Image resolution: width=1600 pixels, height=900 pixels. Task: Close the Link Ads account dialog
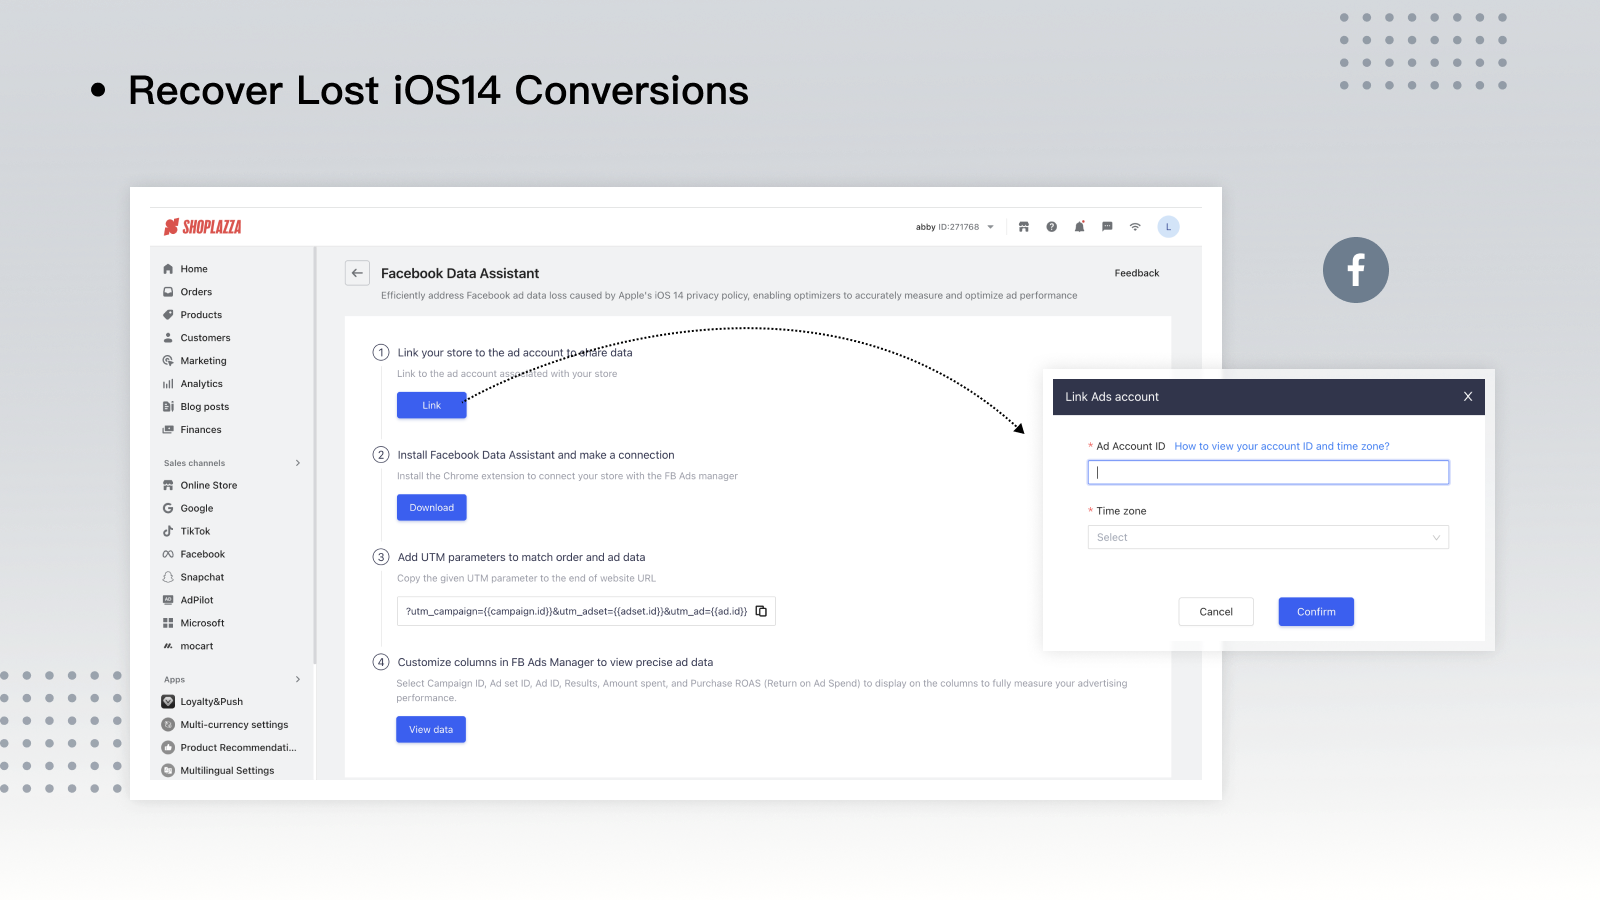pos(1468,397)
